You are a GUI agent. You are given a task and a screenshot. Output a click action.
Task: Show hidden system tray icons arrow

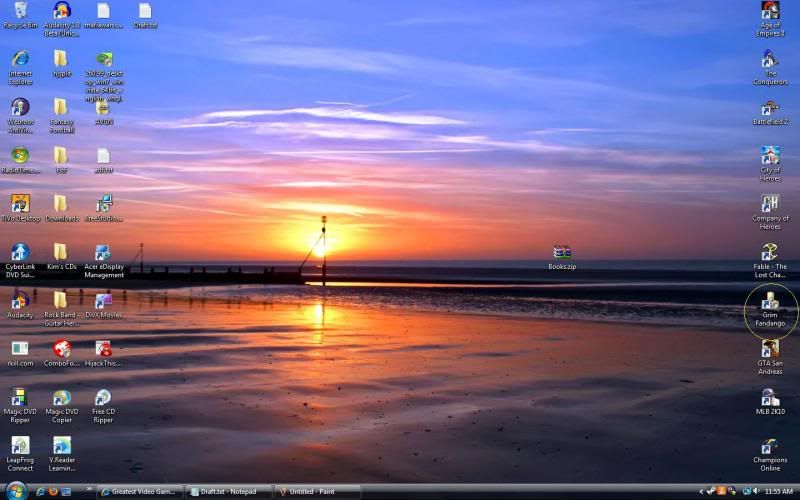700,491
